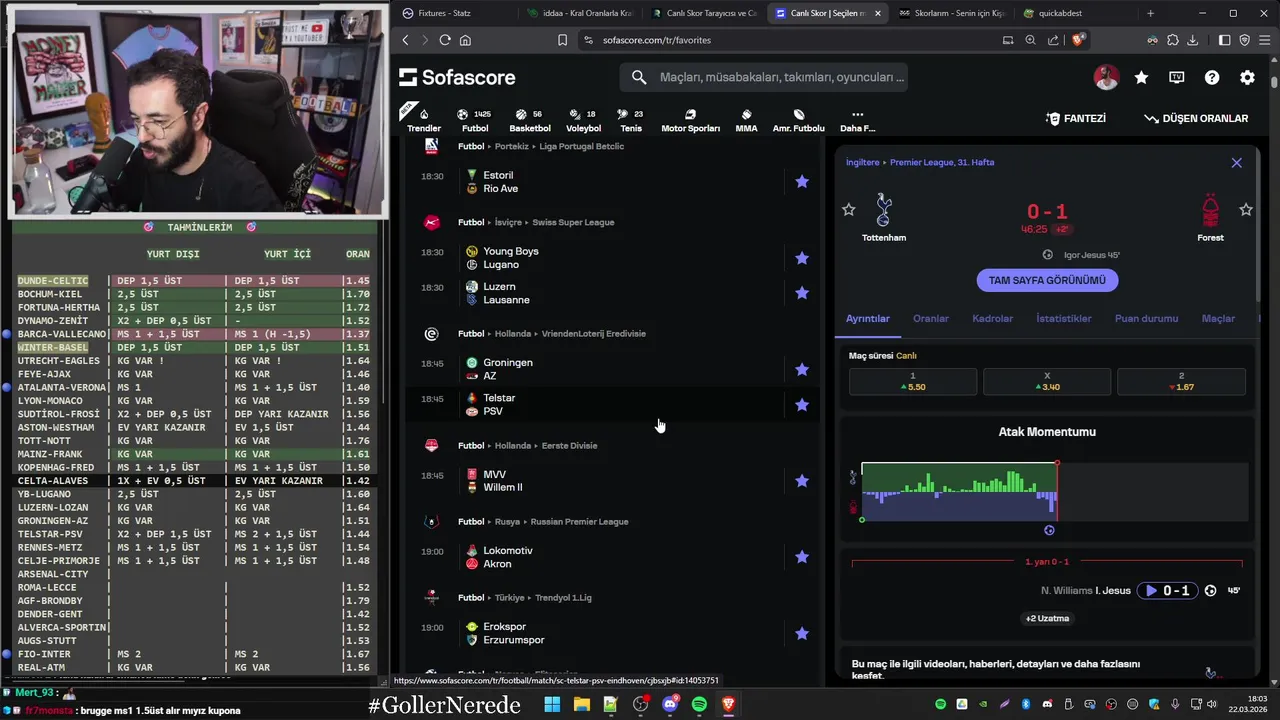This screenshot has height=720, width=1280.
Task: Open the user profile avatar
Action: (x=1106, y=77)
